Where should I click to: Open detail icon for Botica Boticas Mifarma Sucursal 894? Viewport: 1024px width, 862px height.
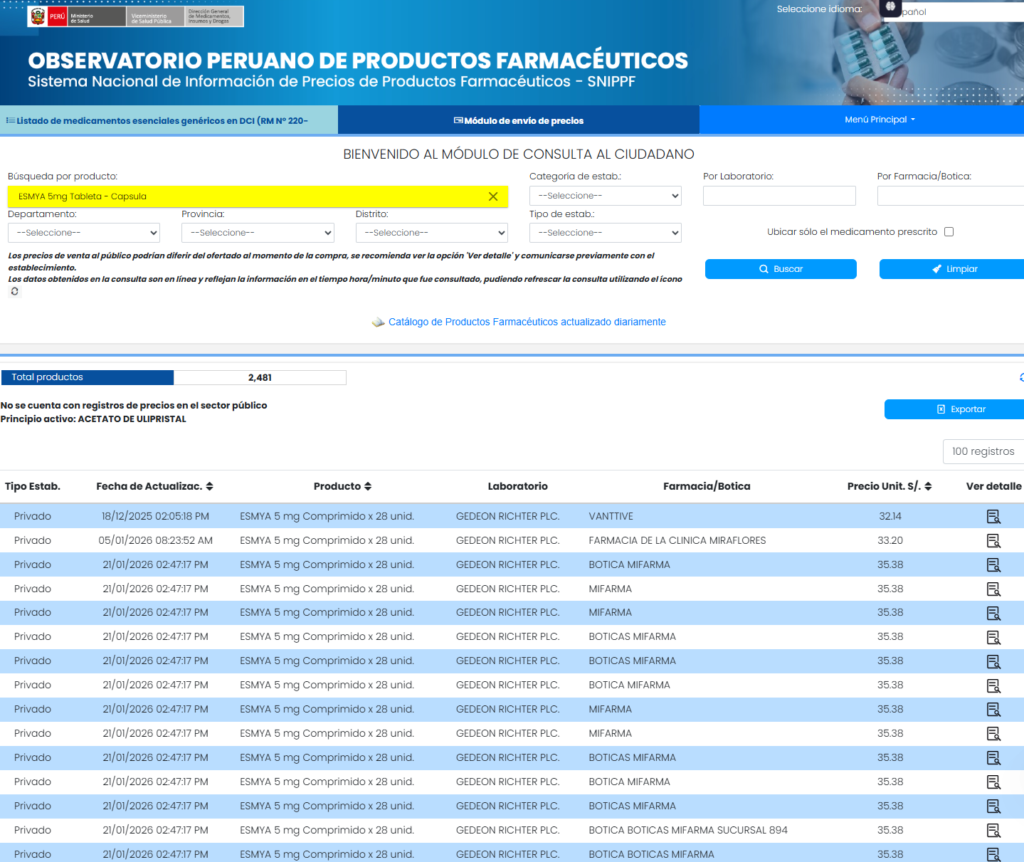[x=993, y=830]
